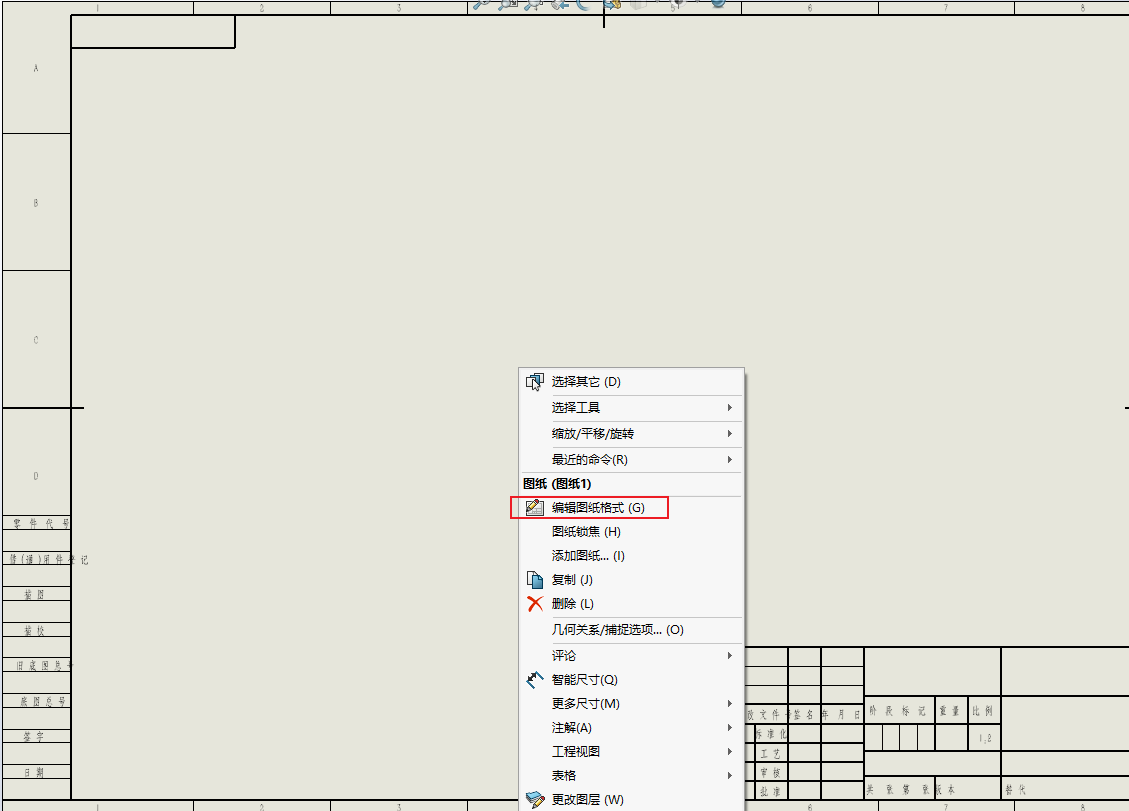This screenshot has width=1129, height=811.
Task: Select the 智能尺寸 Smart Dimension tool icon
Action: [x=535, y=680]
